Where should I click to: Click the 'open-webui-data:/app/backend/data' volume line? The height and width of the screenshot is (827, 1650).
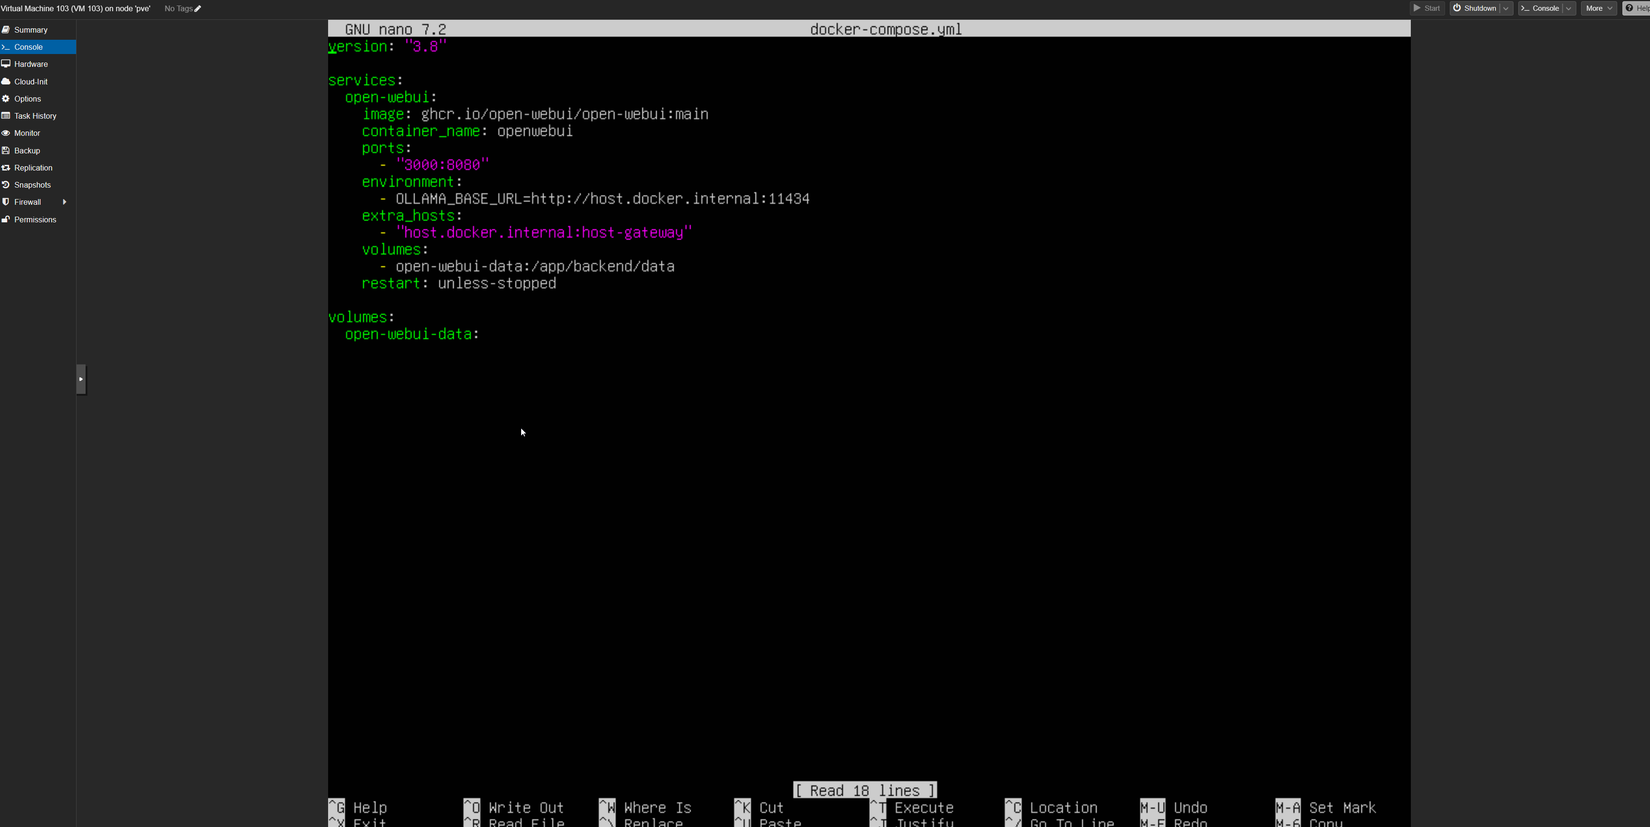pos(535,267)
